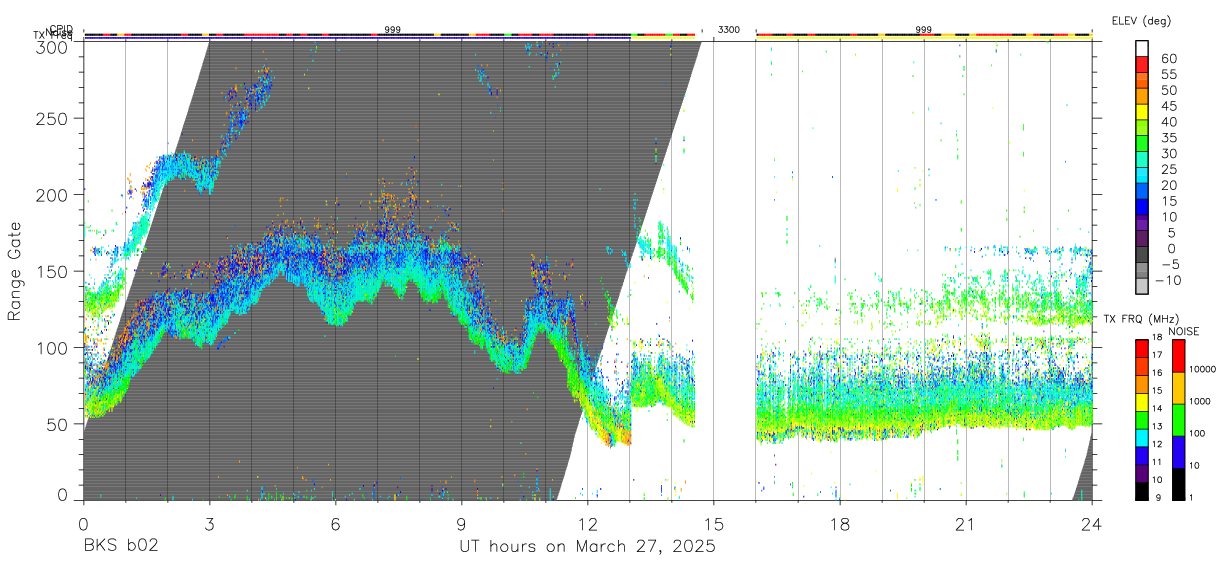Click the 1000 label on NOISE colorbar

[1200, 402]
